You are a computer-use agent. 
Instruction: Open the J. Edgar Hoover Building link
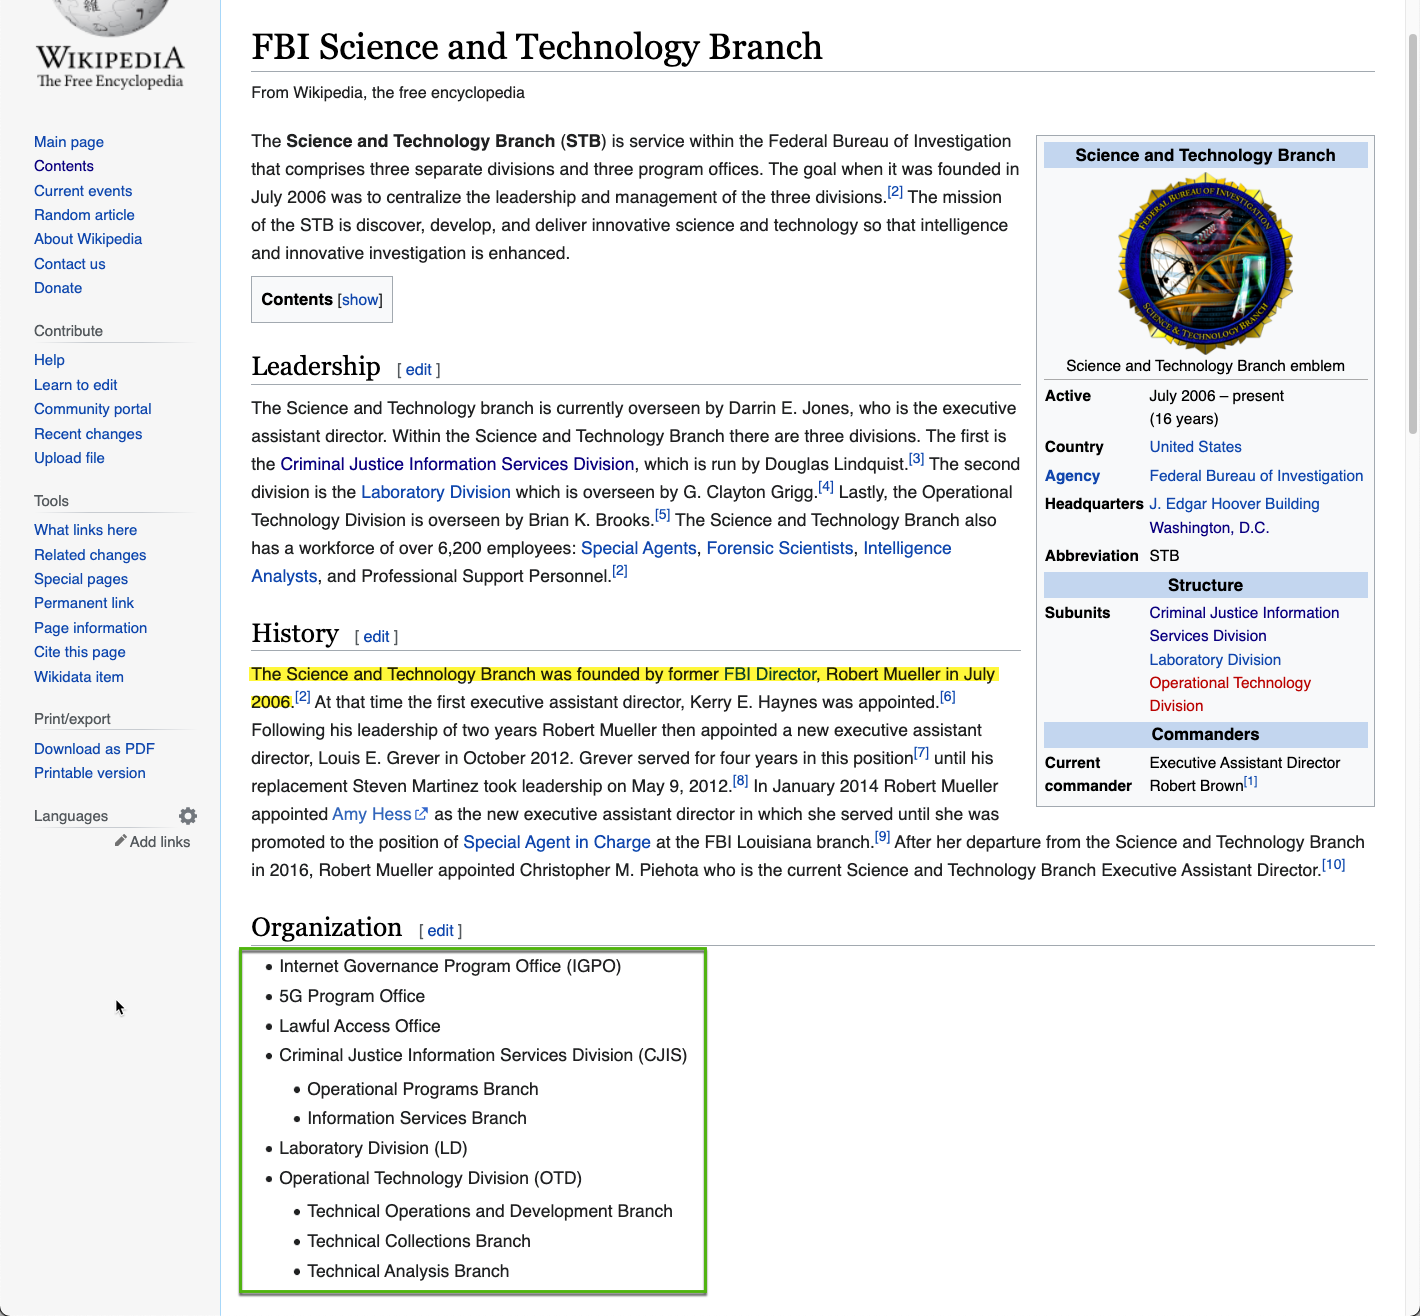click(1234, 504)
